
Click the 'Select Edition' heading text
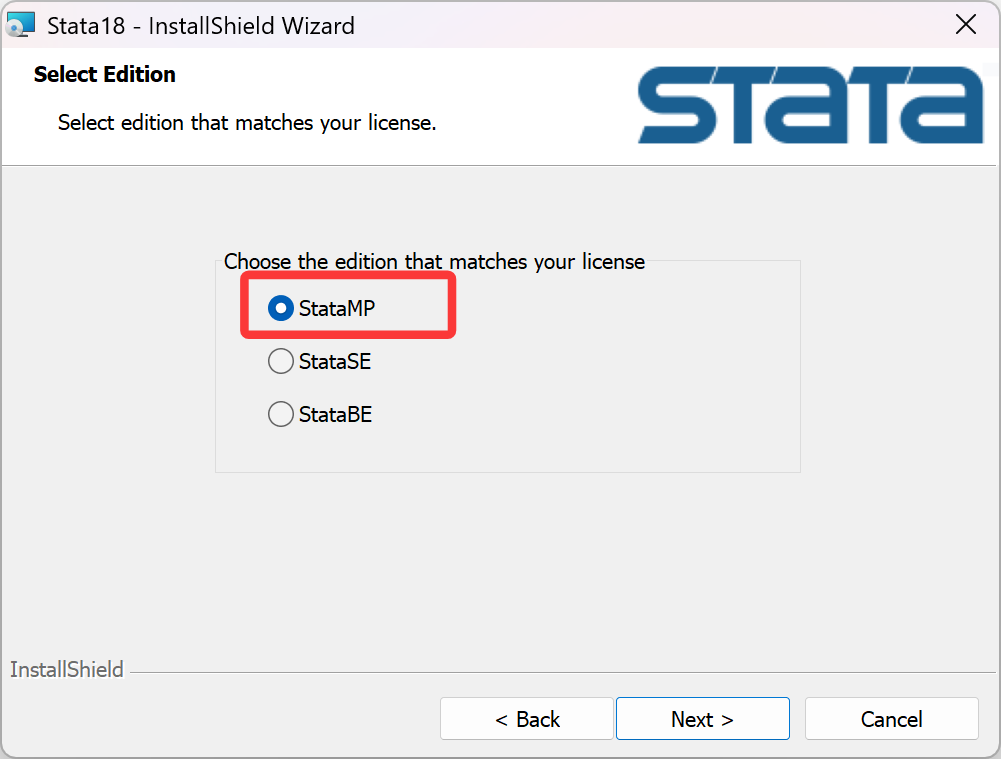click(x=105, y=74)
